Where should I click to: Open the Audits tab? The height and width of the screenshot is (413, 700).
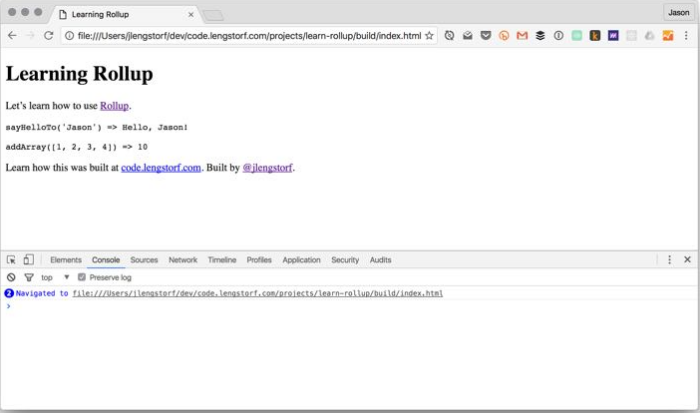pos(380,260)
